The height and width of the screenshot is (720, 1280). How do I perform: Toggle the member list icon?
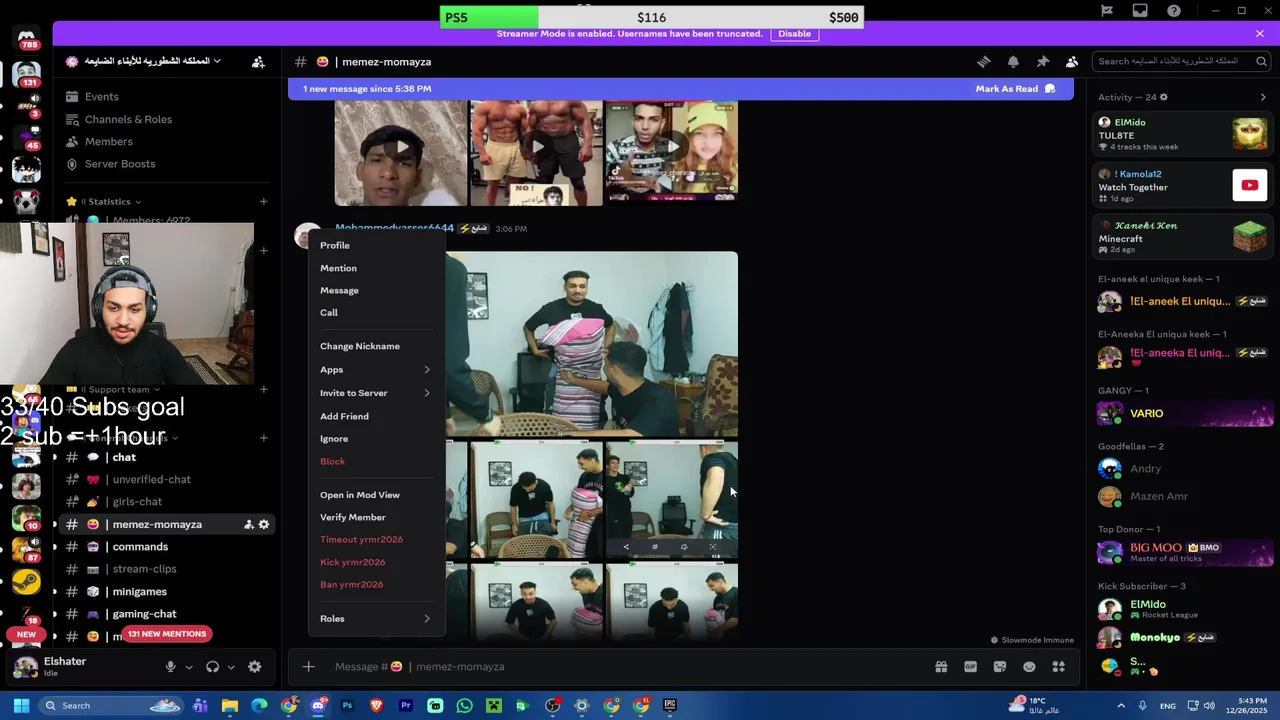tap(1072, 62)
